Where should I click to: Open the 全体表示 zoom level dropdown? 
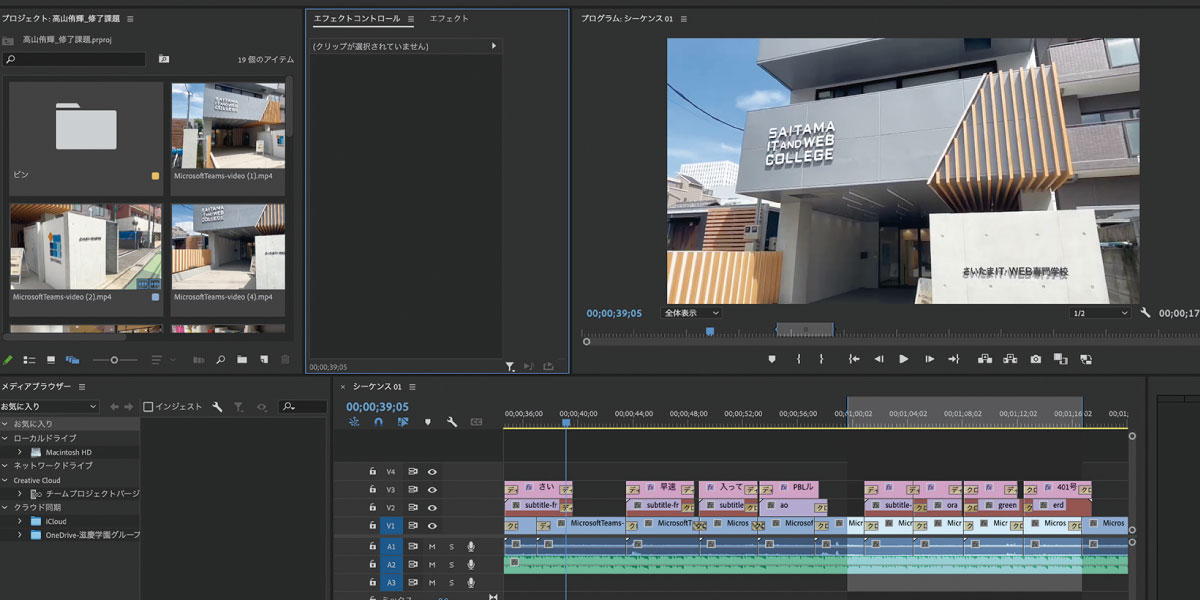[x=692, y=313]
